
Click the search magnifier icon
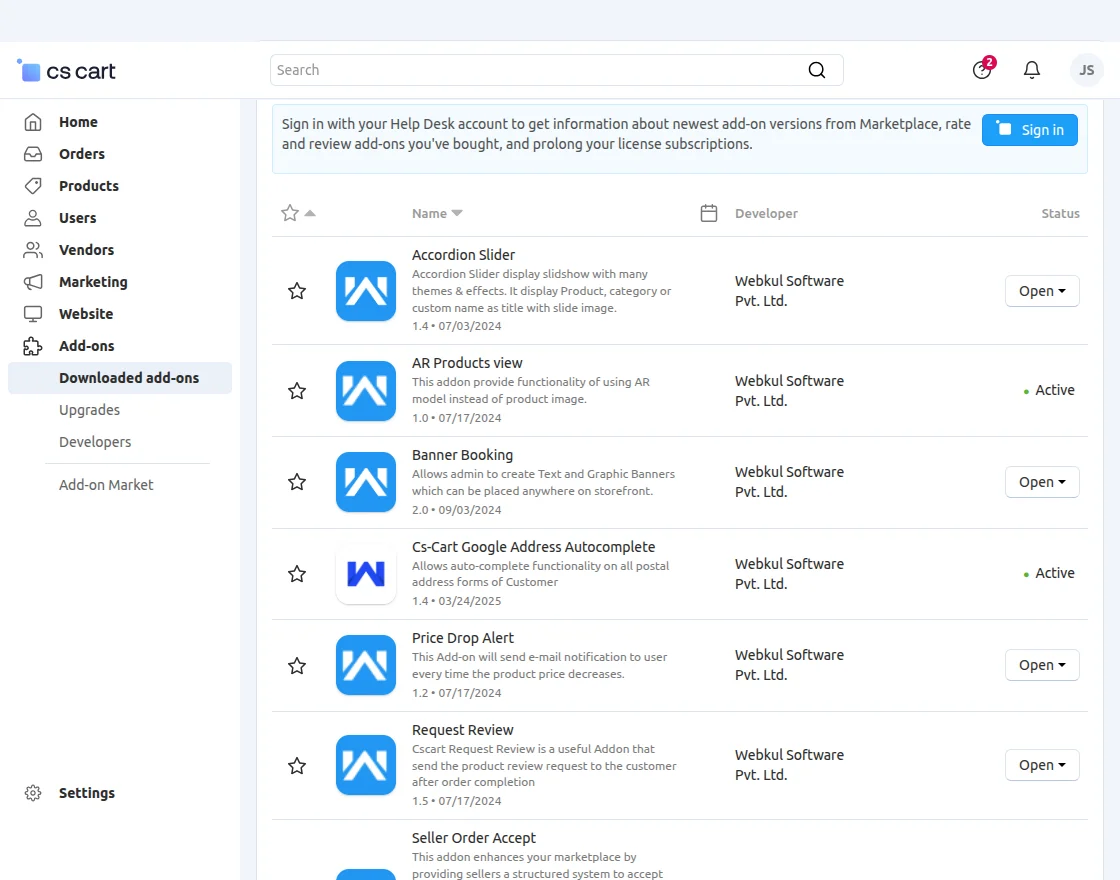pyautogui.click(x=817, y=70)
